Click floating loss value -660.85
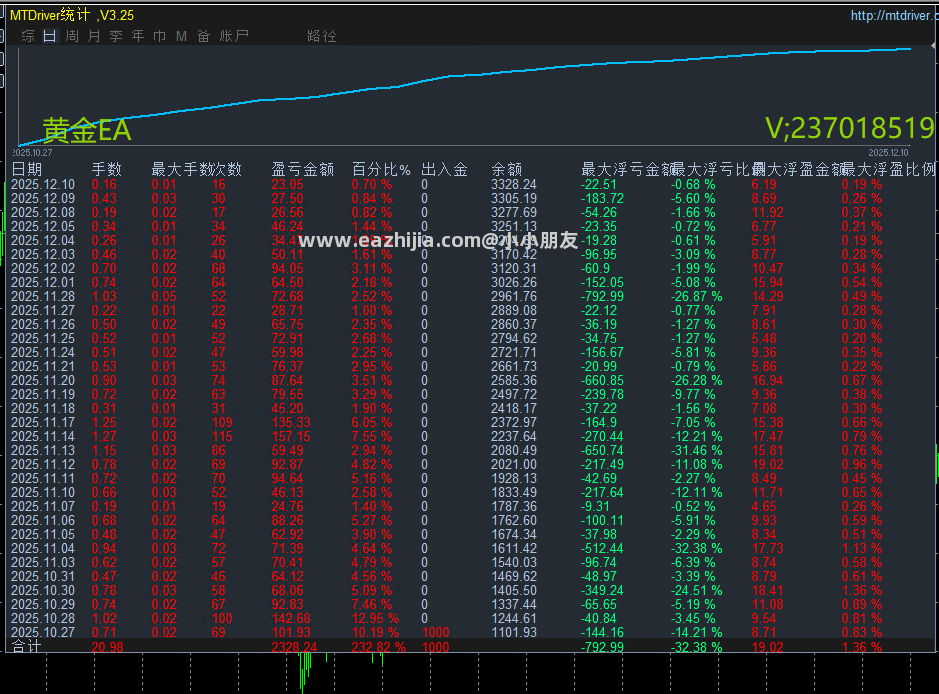The image size is (939, 694). [x=602, y=380]
